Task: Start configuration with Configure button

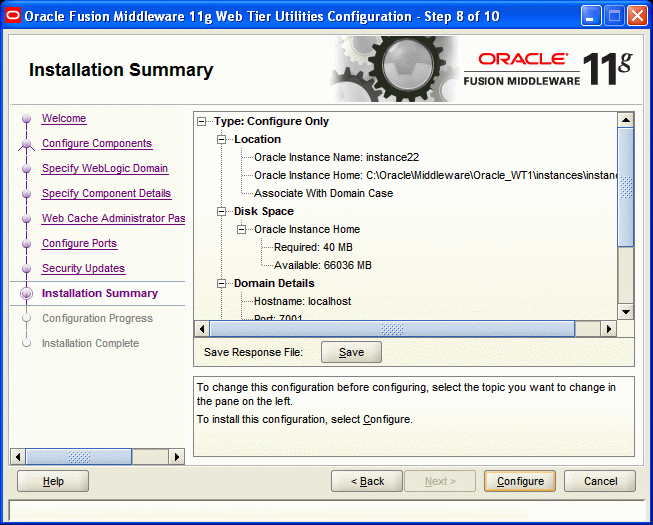Action: click(x=520, y=481)
